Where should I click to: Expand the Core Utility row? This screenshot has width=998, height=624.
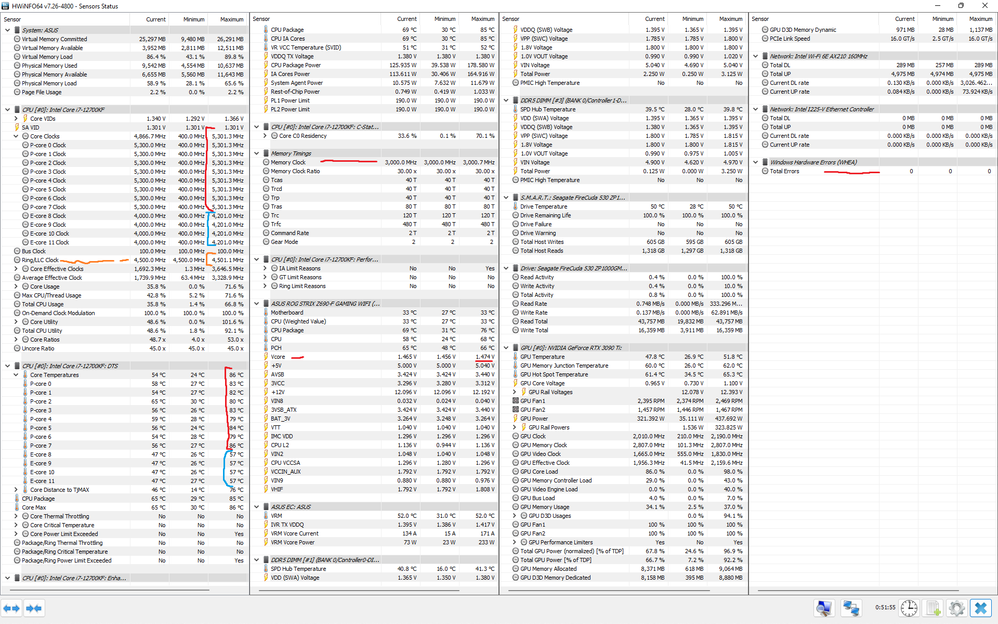click(x=17, y=322)
